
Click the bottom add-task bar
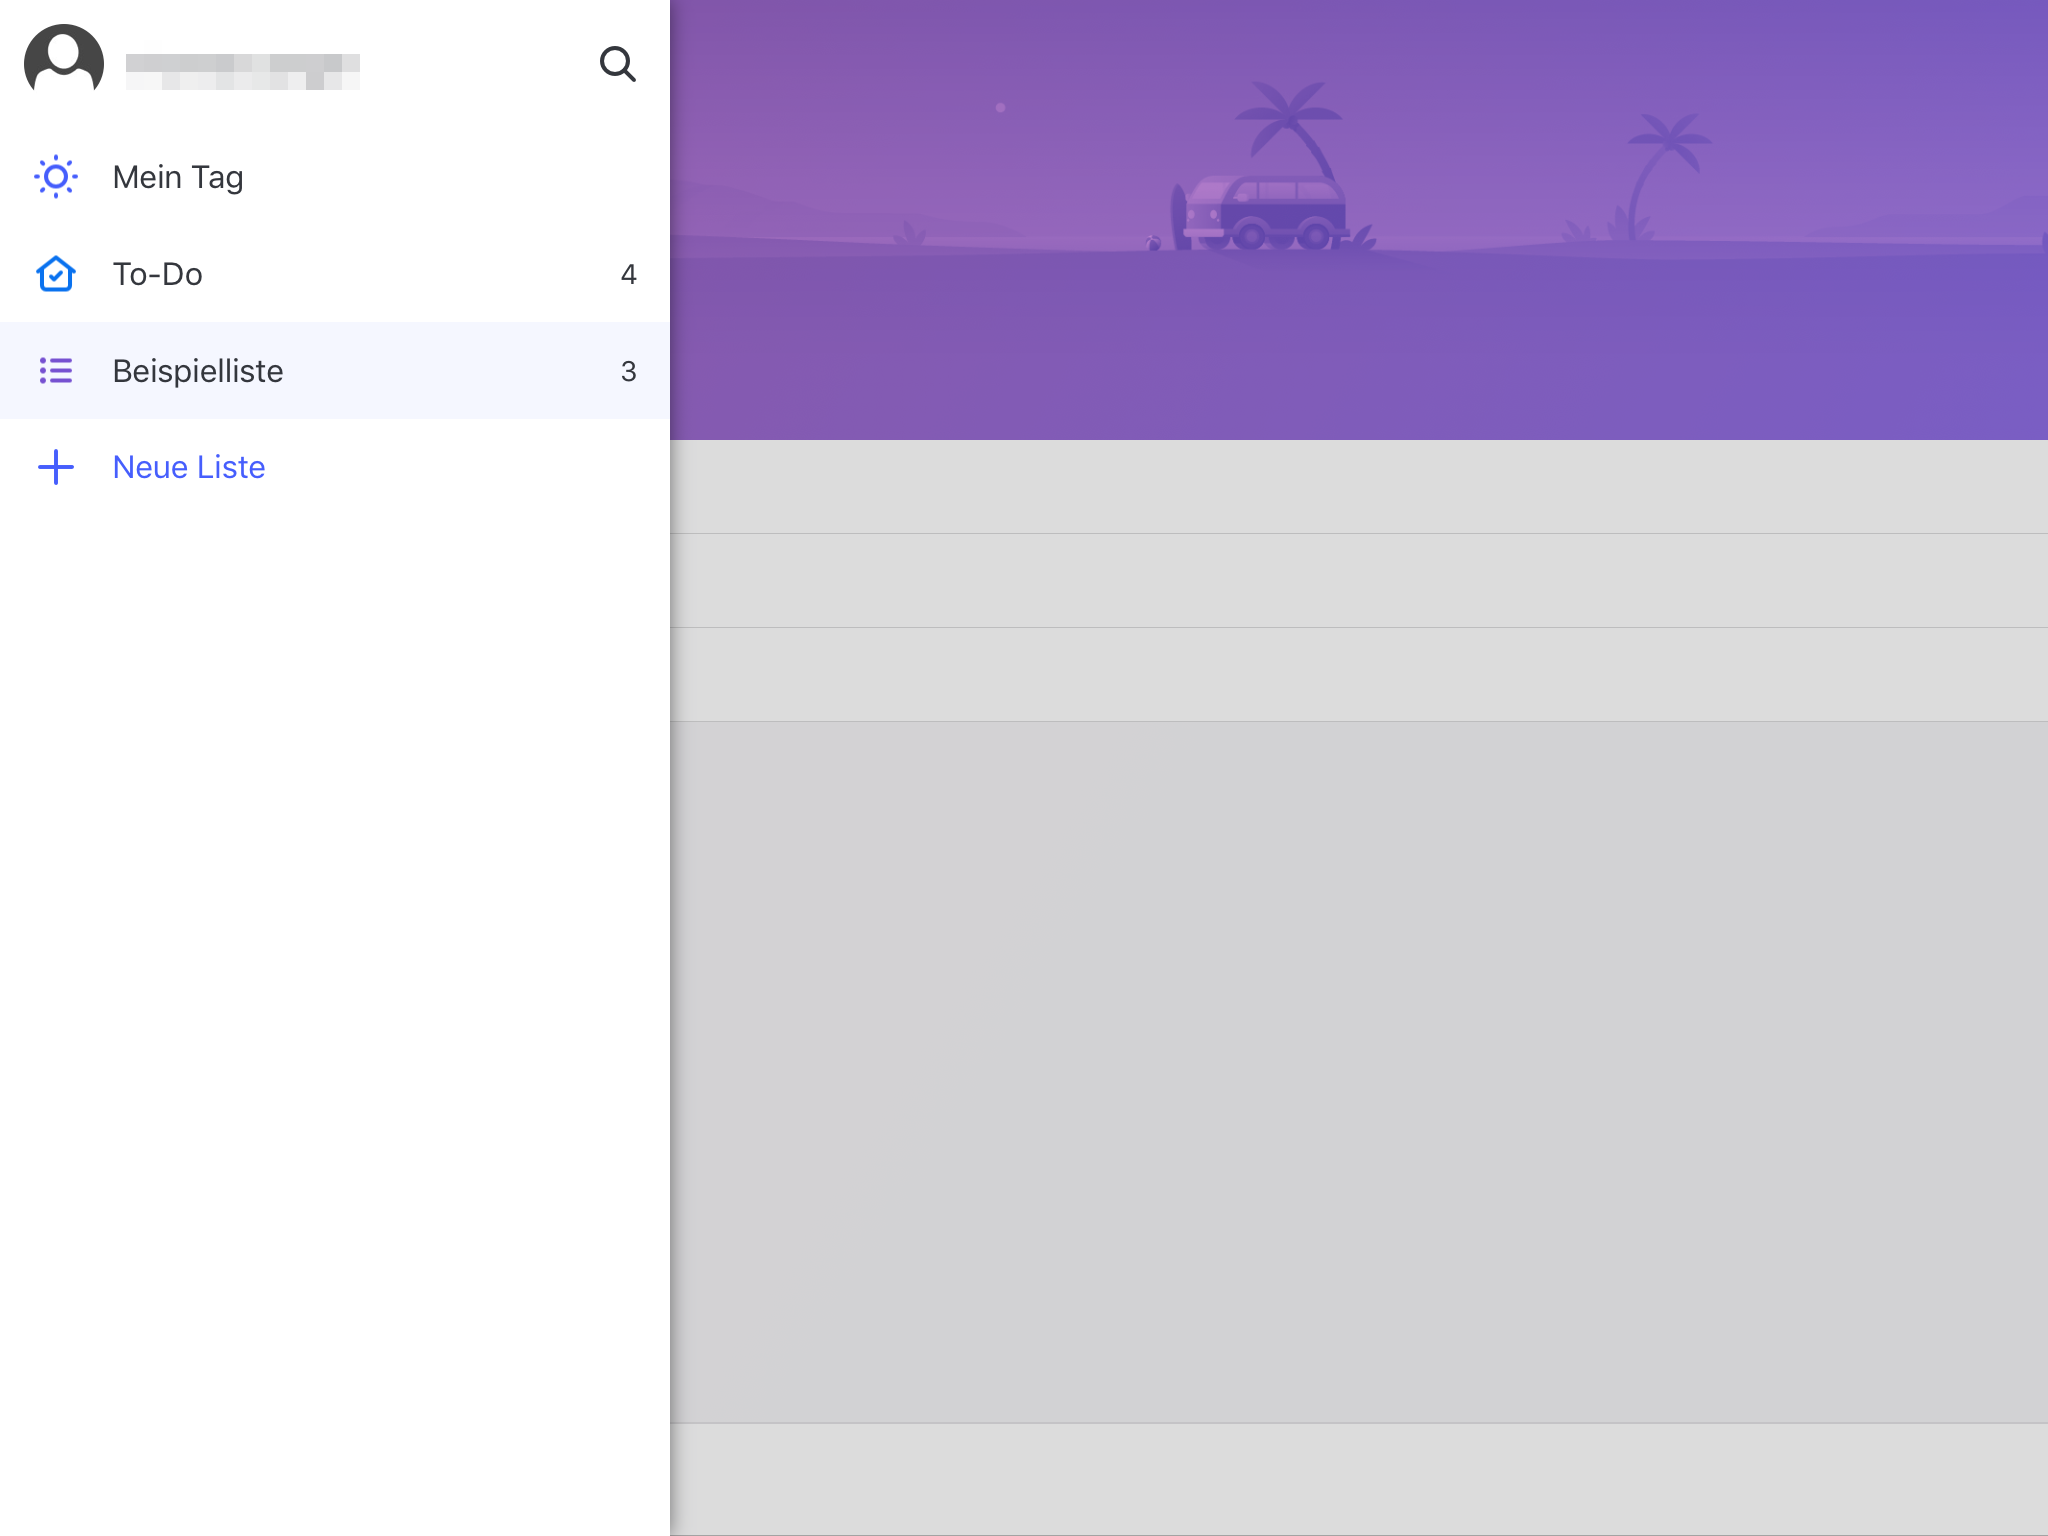(x=1358, y=1478)
